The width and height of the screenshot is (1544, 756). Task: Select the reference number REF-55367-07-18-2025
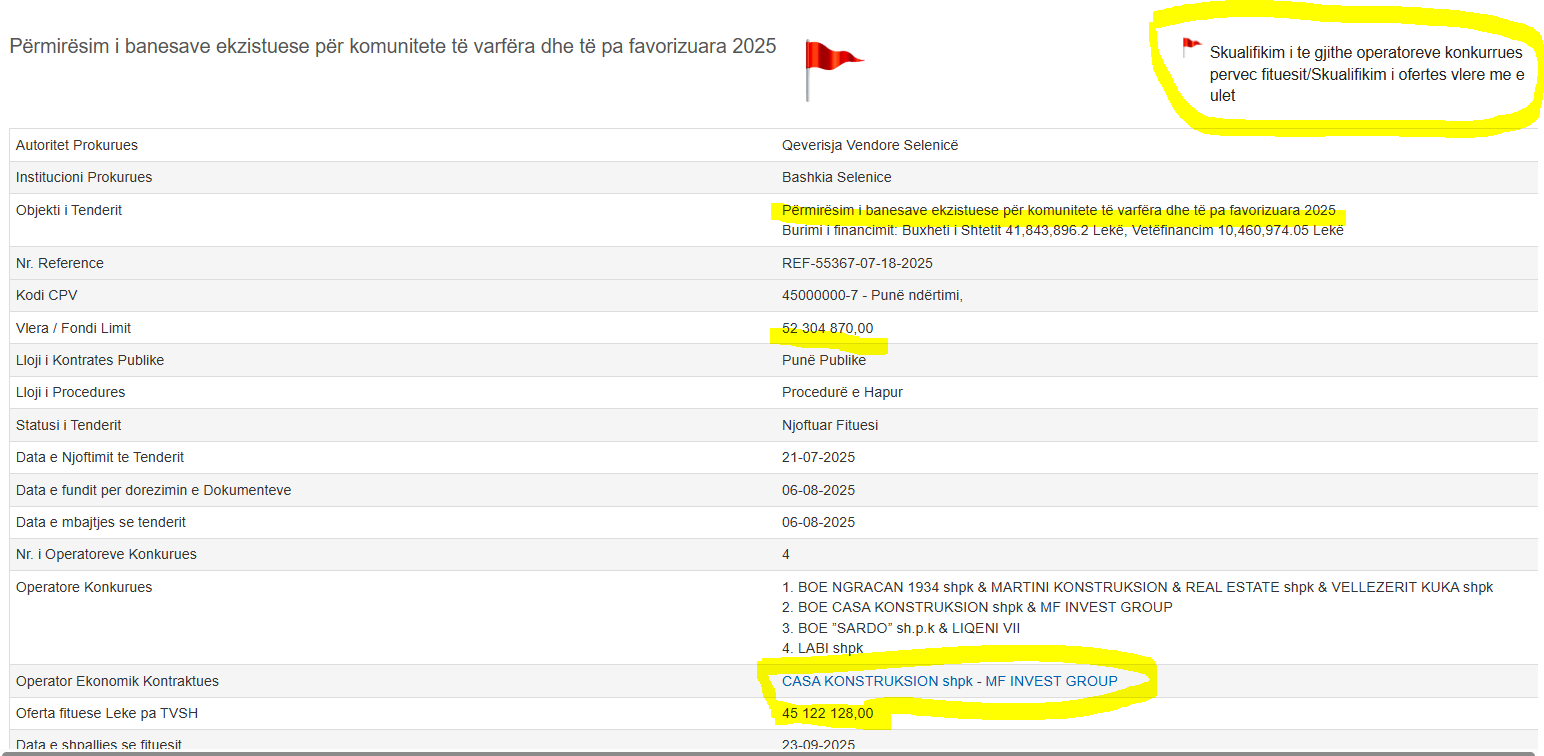(857, 263)
